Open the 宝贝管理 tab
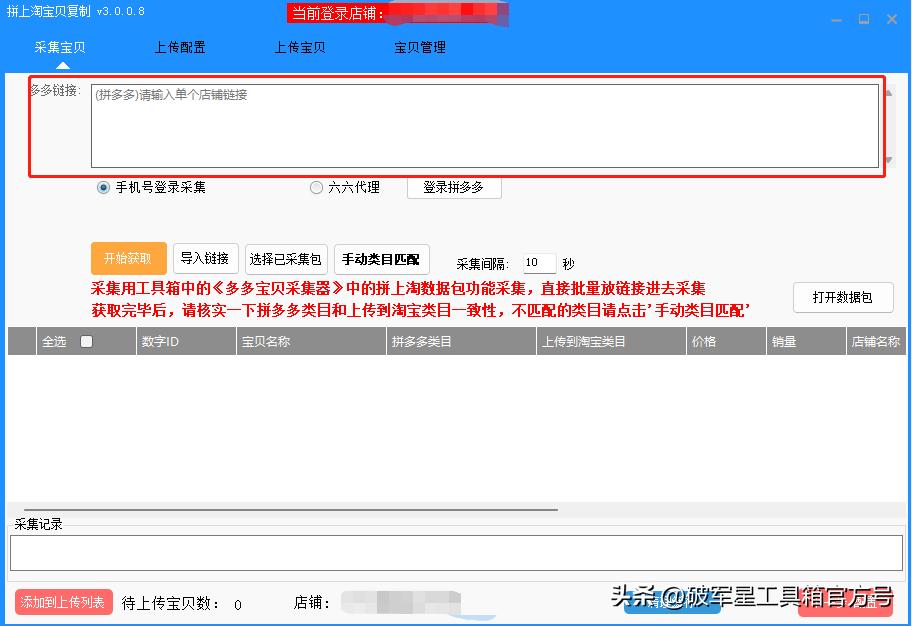 420,46
